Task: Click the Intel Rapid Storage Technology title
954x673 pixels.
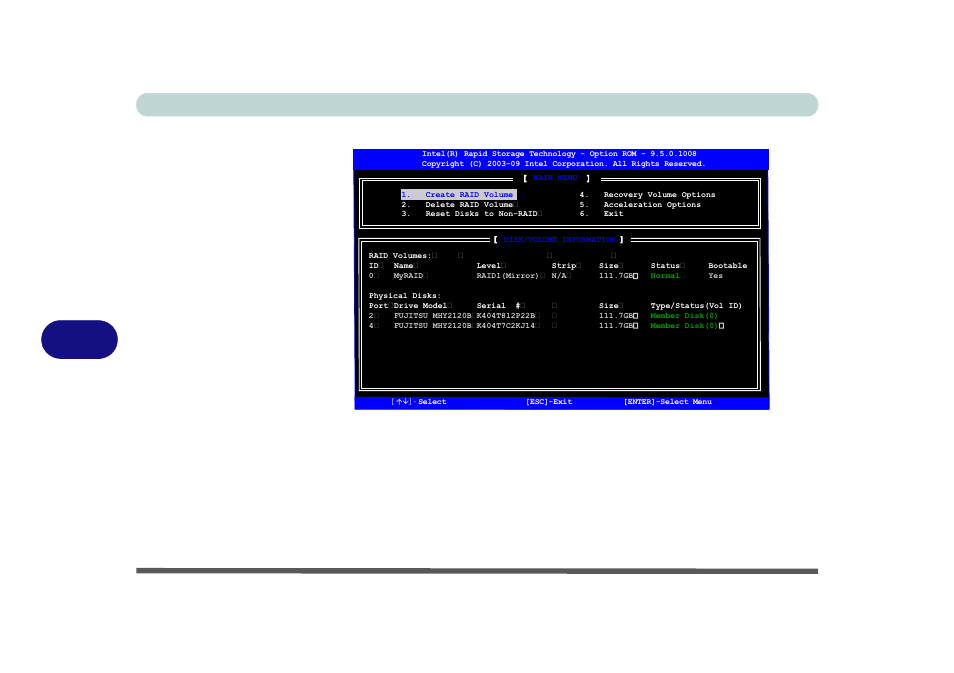Action: (559, 154)
